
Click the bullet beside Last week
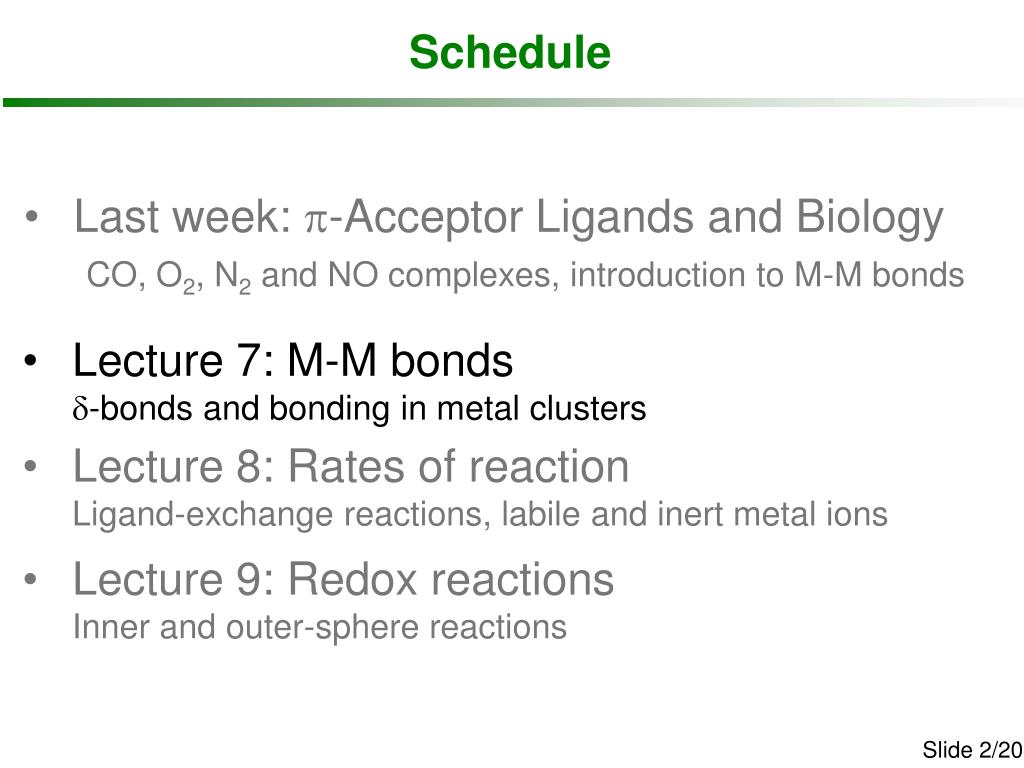31,217
